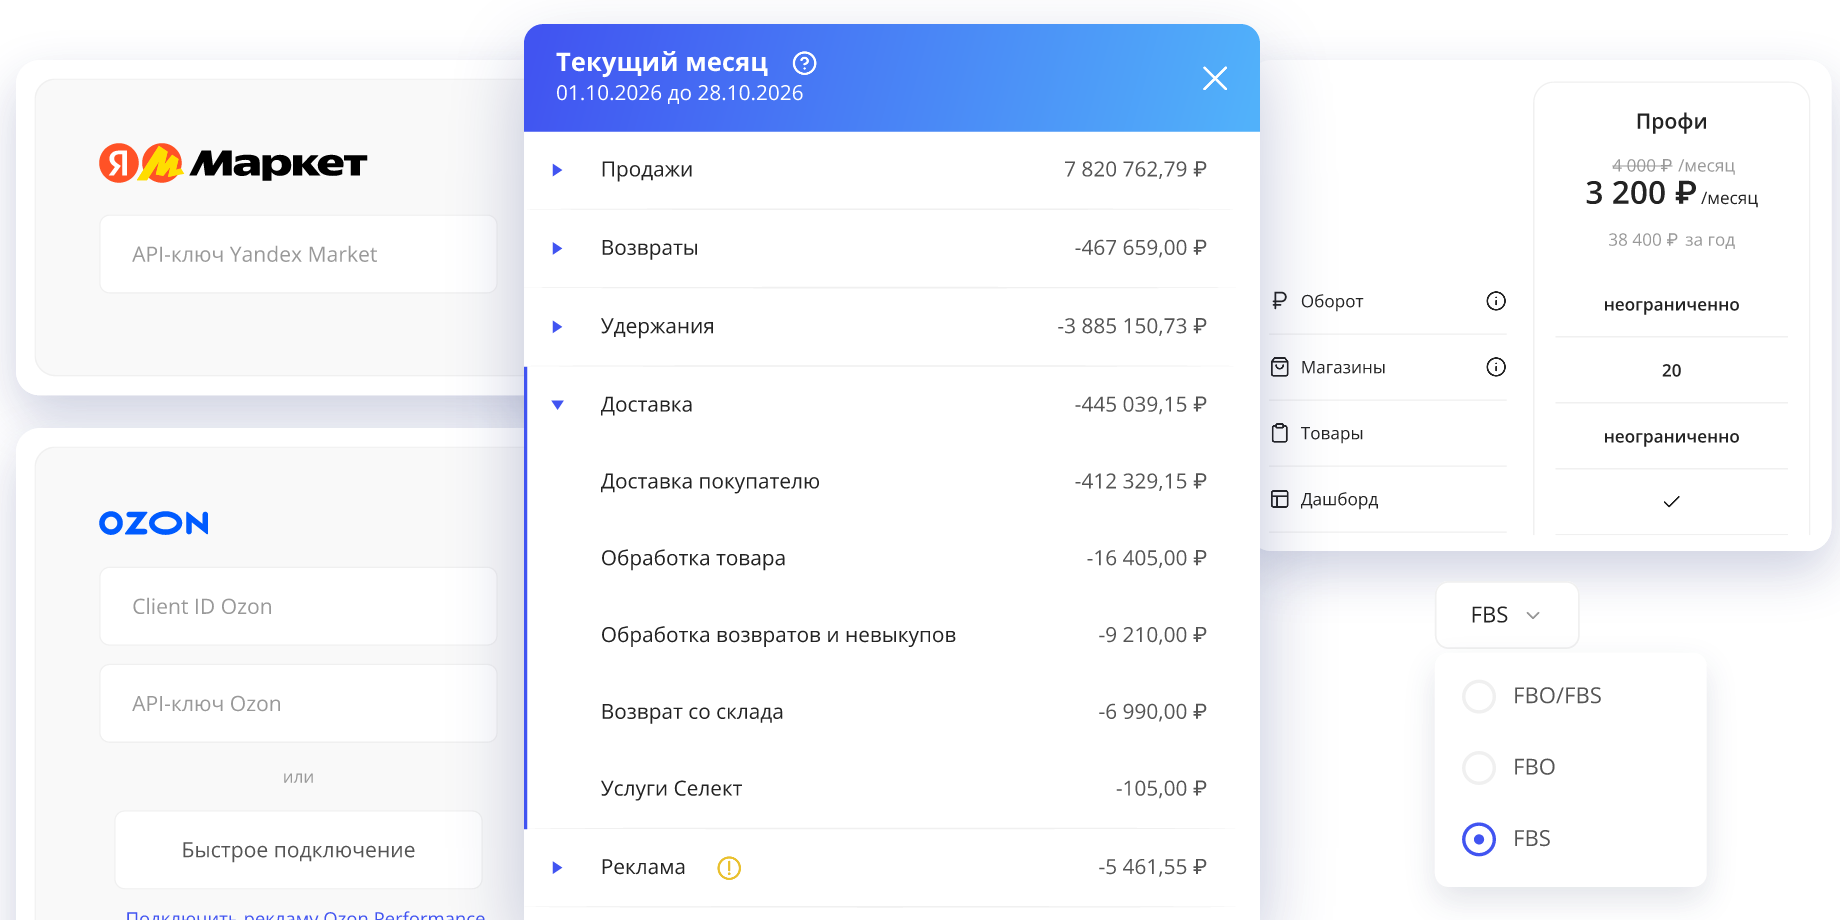Click the Yandex Маркет logo
This screenshot has height=920, width=1840.
point(233,163)
